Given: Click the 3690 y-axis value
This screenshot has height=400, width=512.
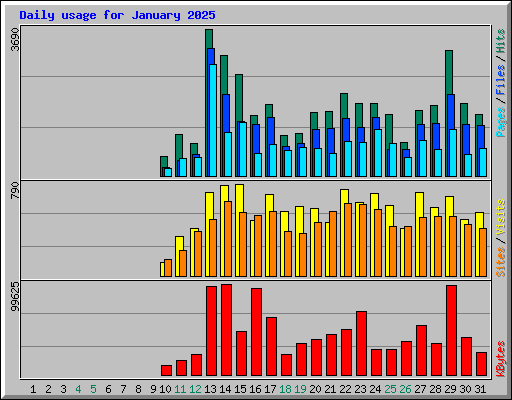Looking at the screenshot, I should pos(15,40).
